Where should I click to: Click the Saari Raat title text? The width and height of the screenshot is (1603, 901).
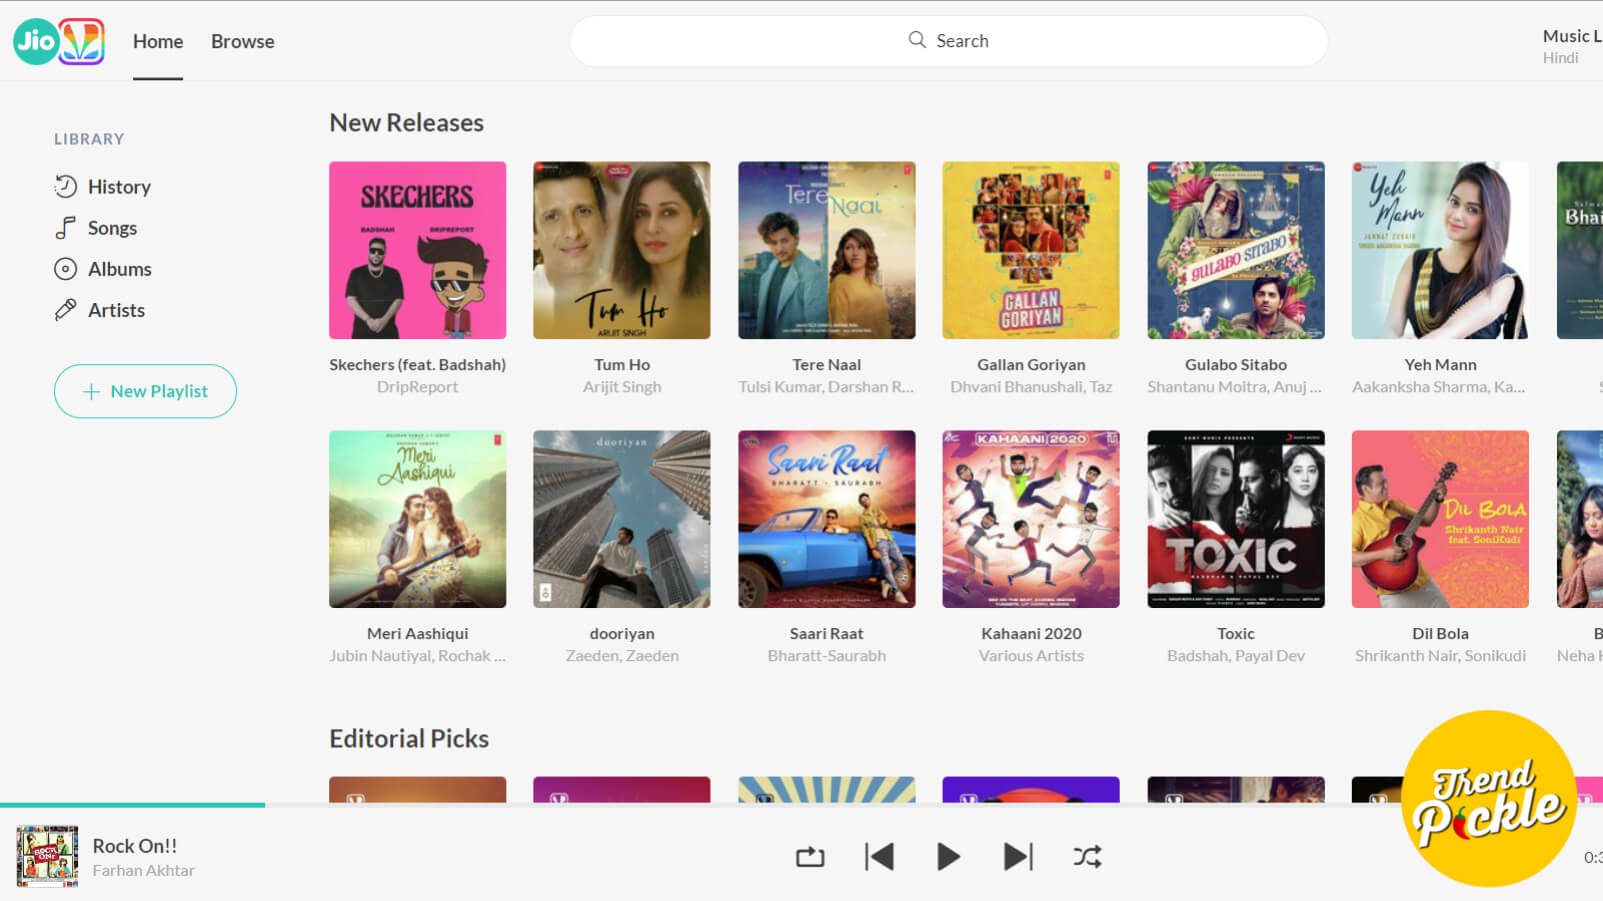[x=827, y=634]
